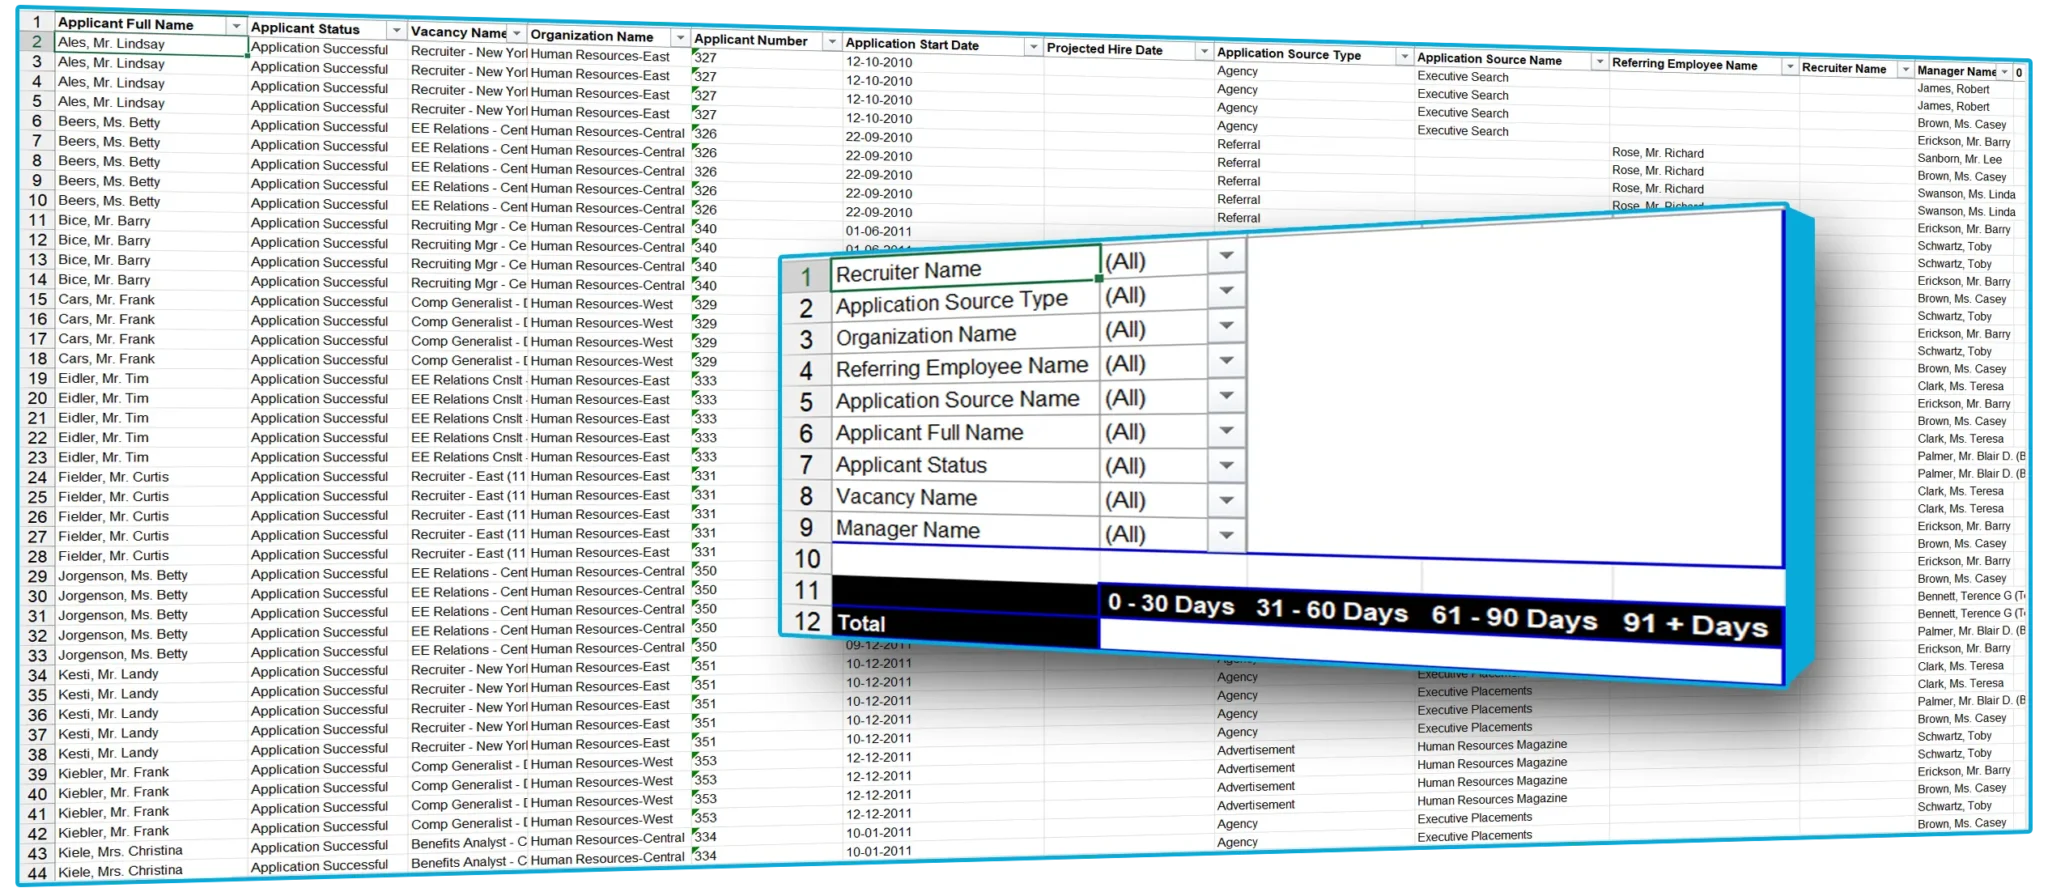2048x892 pixels.
Task: Select row 12 header in the pivot sheet
Action: [x=806, y=621]
